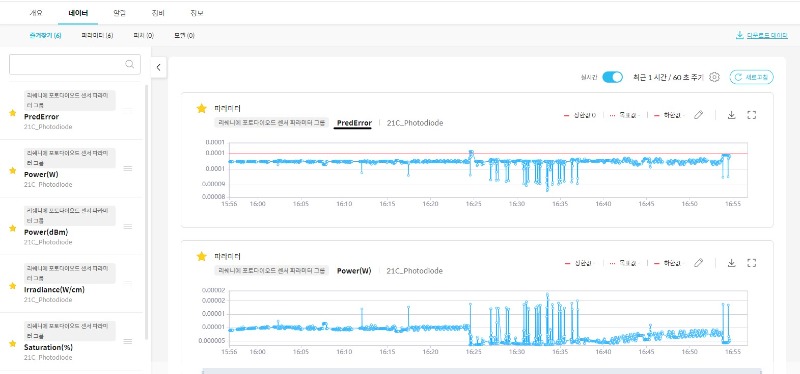This screenshot has height=374, width=800.
Task: Toggle 하한값 legend on PredError chart
Action: click(668, 115)
